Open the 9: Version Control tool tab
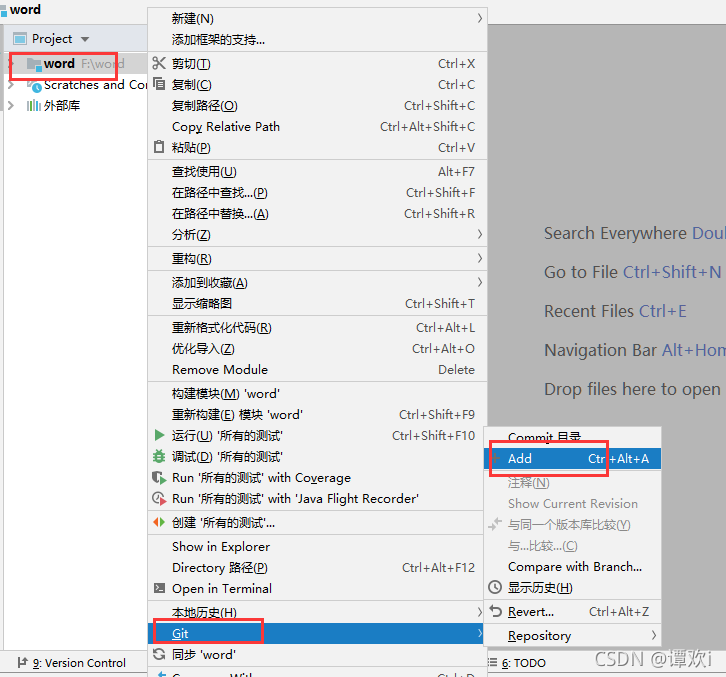Screen dimensions: 726x677 [71, 663]
